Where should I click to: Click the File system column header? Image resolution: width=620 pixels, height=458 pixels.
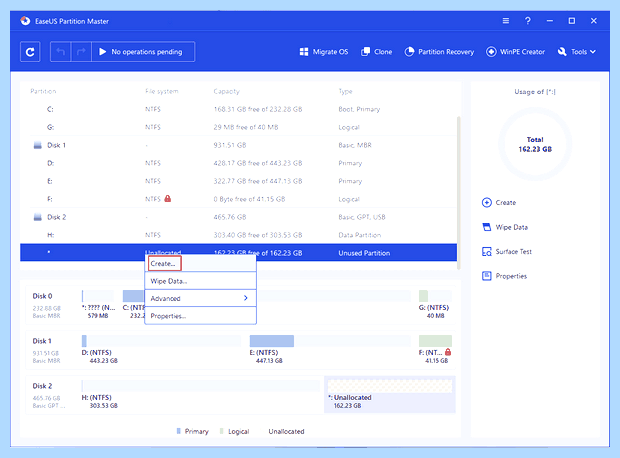(162, 91)
